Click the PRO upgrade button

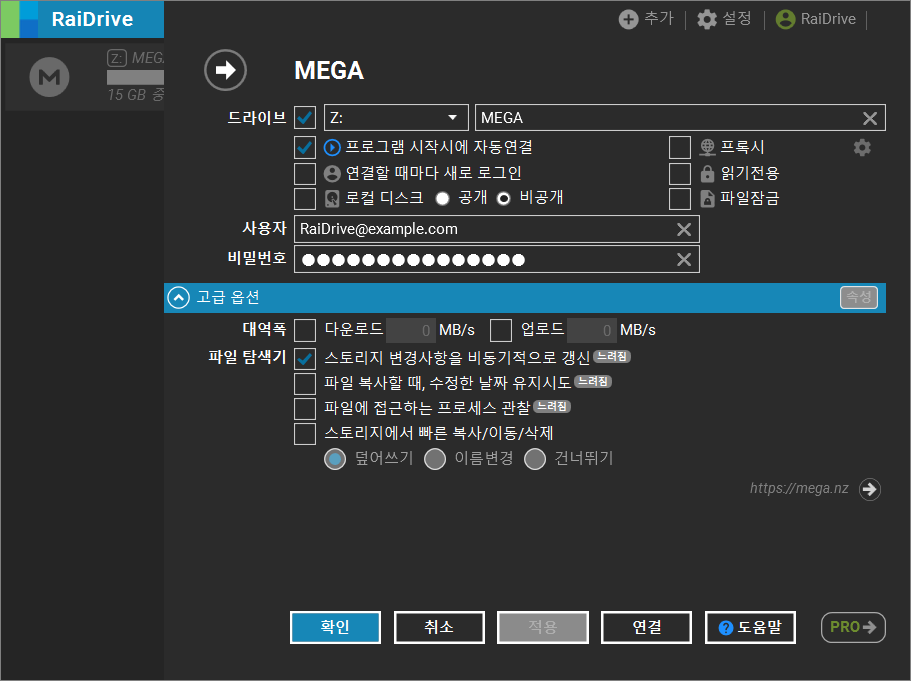click(853, 628)
